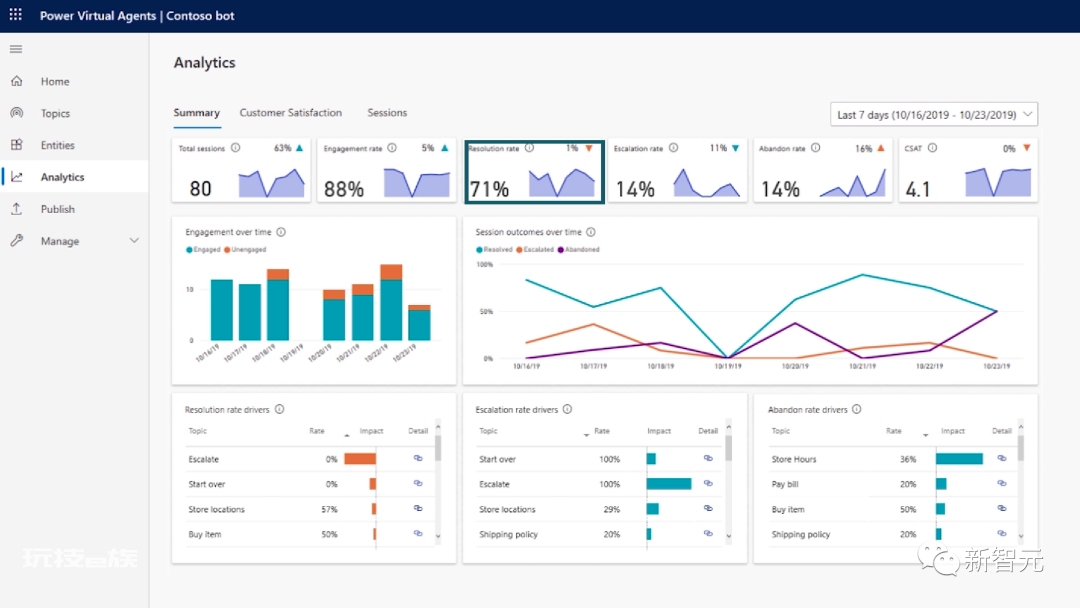Open detail link for Store Hours abandon row

tap(1002, 458)
